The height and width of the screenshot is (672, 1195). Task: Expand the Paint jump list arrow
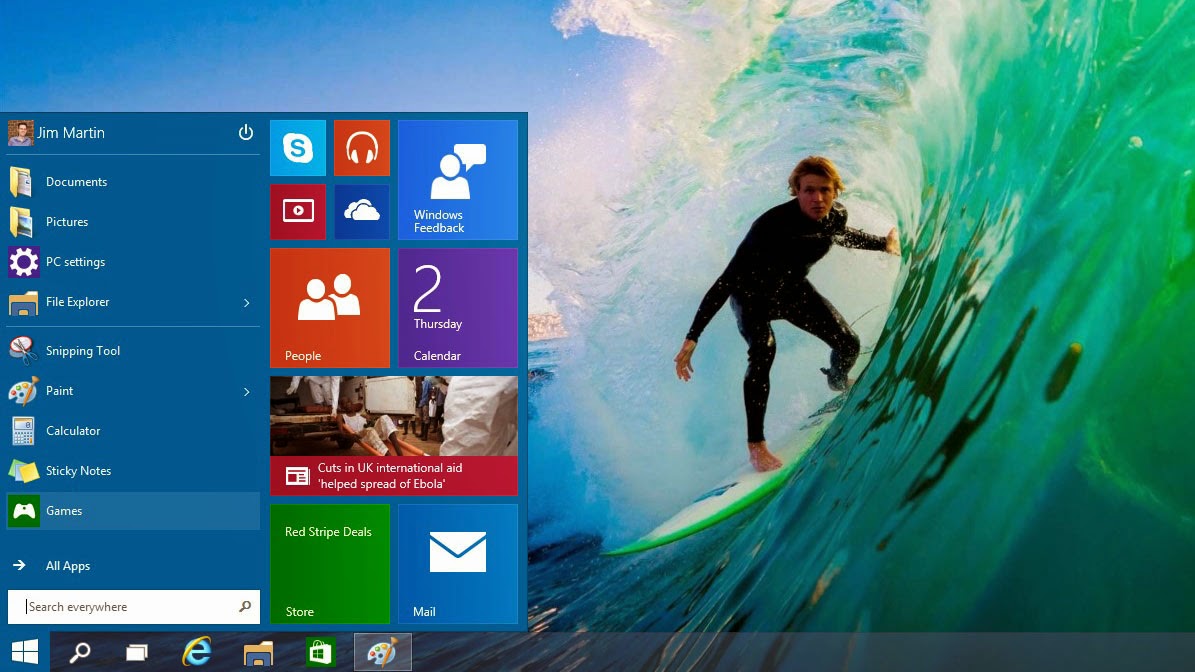click(246, 392)
